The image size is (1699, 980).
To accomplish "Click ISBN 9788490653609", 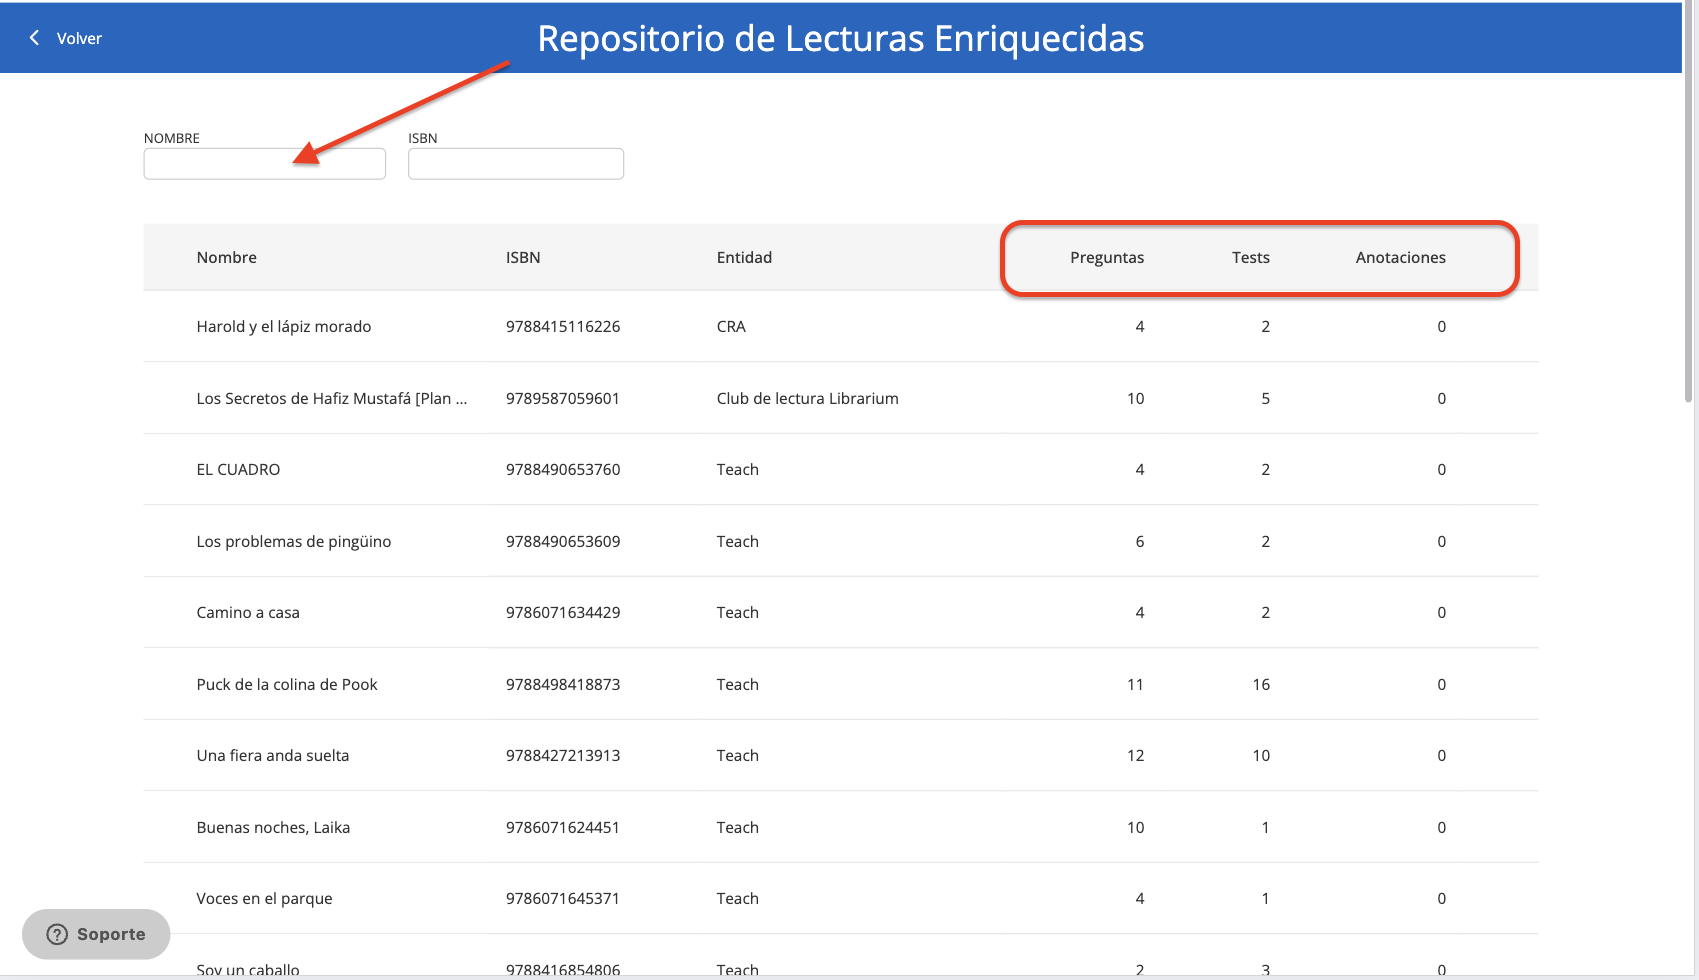I will 563,541.
